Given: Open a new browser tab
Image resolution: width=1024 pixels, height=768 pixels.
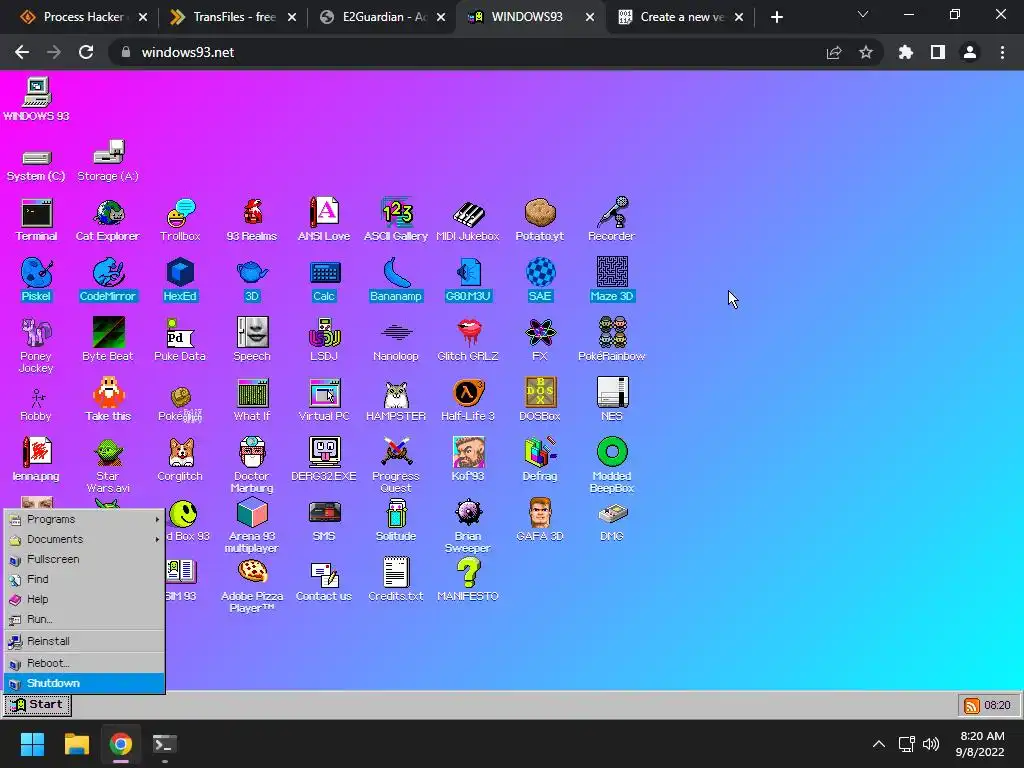Looking at the screenshot, I should [776, 18].
